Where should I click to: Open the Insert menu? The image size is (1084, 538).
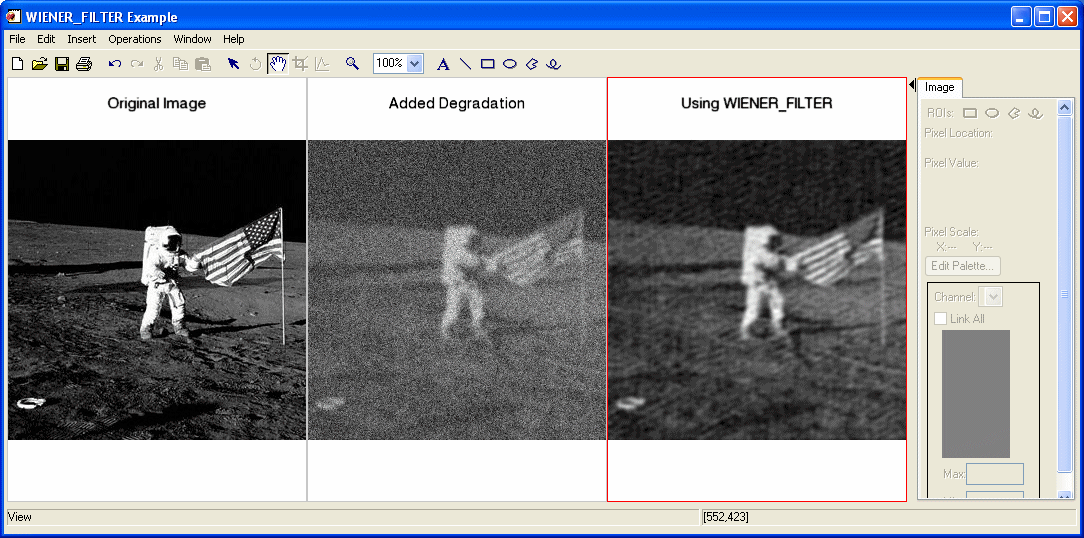(x=82, y=39)
